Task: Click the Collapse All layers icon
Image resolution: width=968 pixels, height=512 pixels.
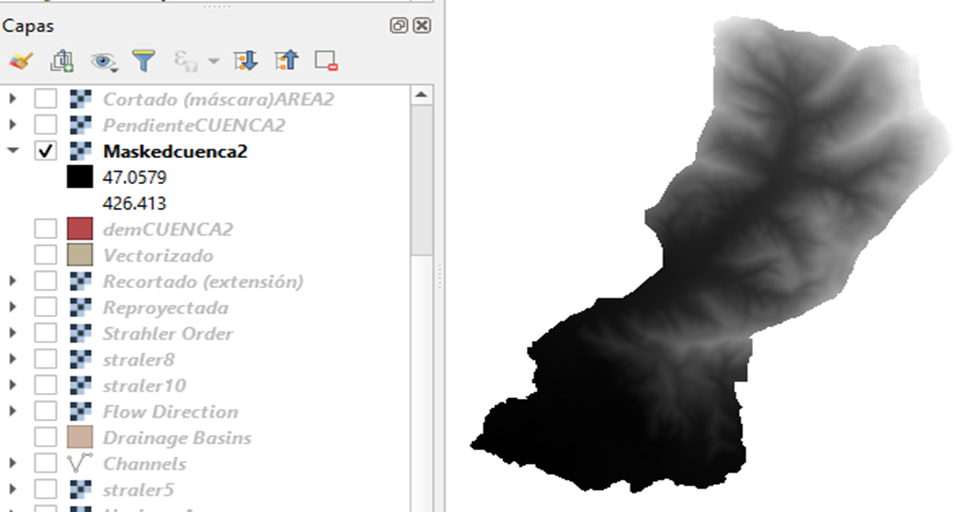Action: pyautogui.click(x=286, y=61)
